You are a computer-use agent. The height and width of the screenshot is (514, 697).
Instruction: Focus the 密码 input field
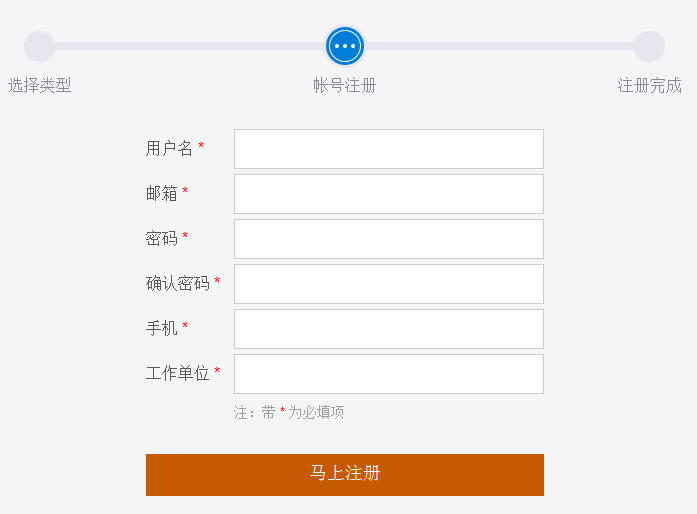coord(388,239)
